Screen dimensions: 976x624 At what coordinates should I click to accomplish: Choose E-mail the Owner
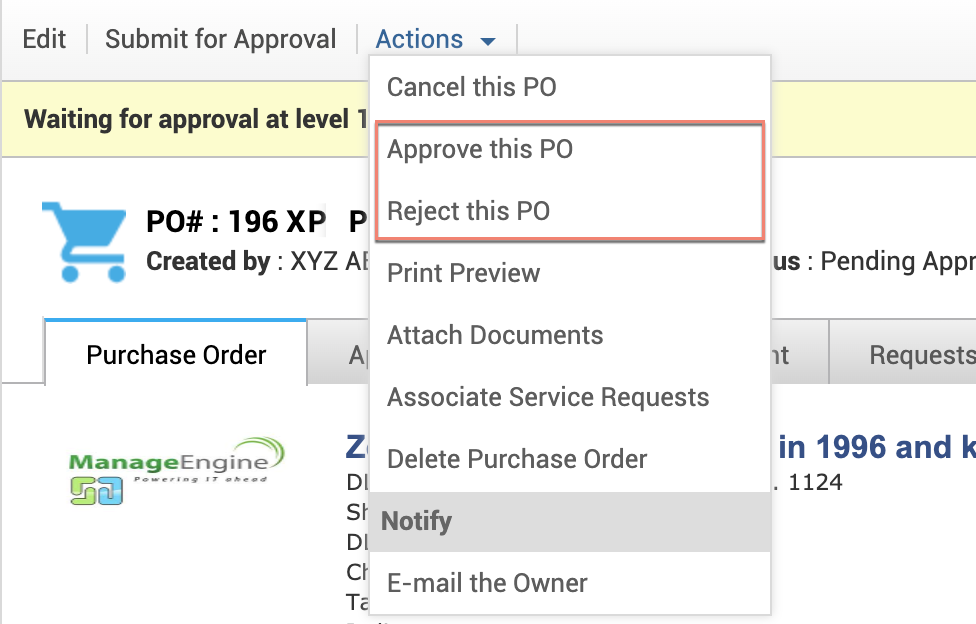click(487, 583)
